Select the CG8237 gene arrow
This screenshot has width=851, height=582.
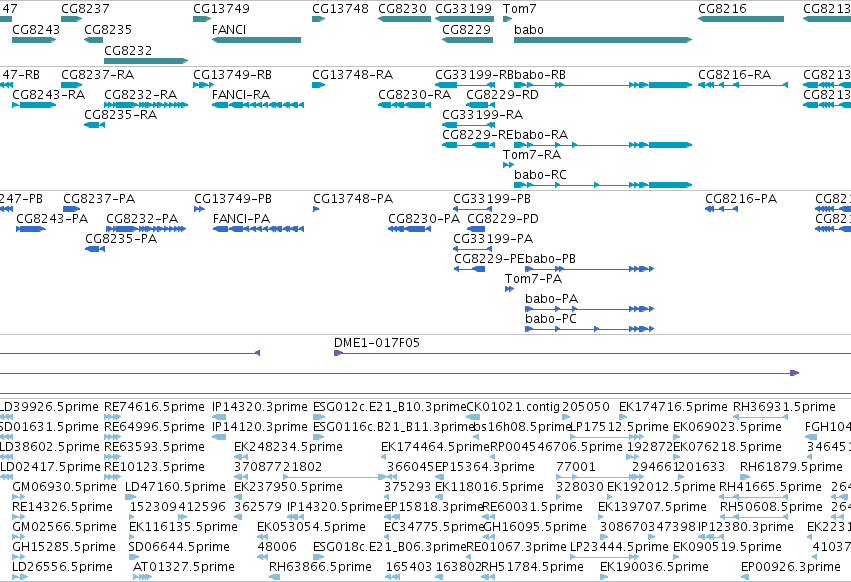71,19
